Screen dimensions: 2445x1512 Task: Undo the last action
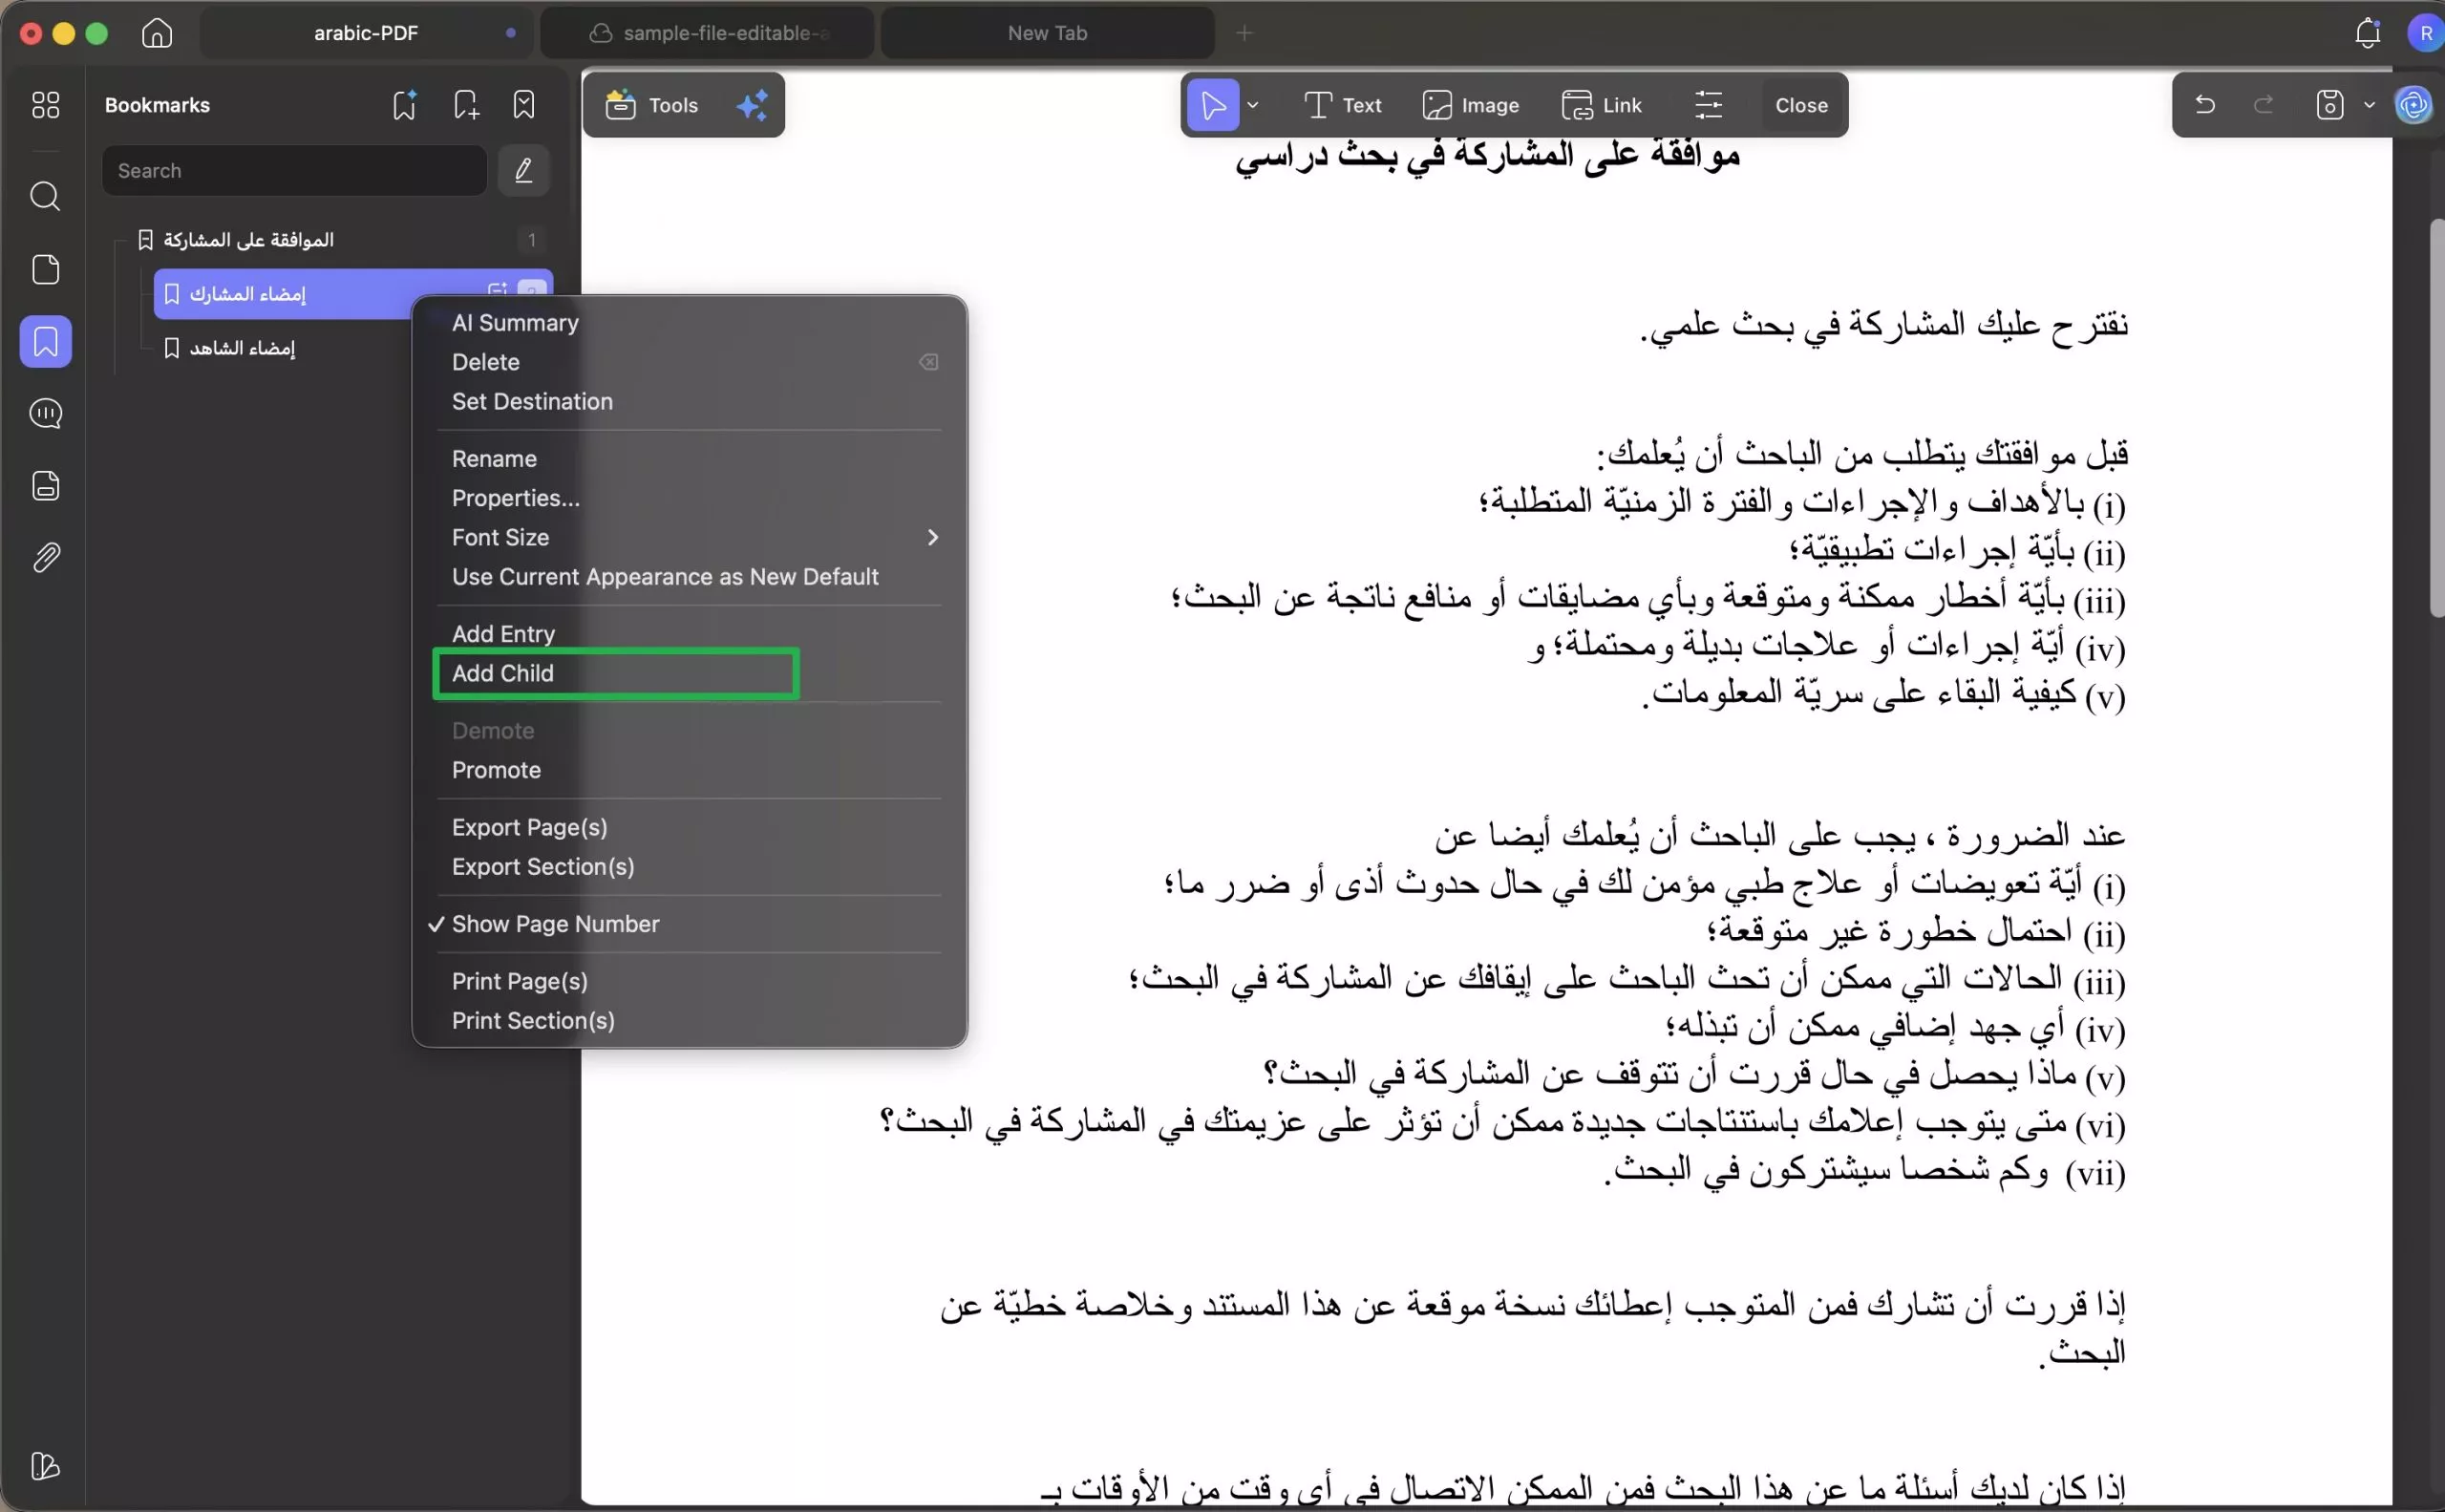[x=2204, y=104]
